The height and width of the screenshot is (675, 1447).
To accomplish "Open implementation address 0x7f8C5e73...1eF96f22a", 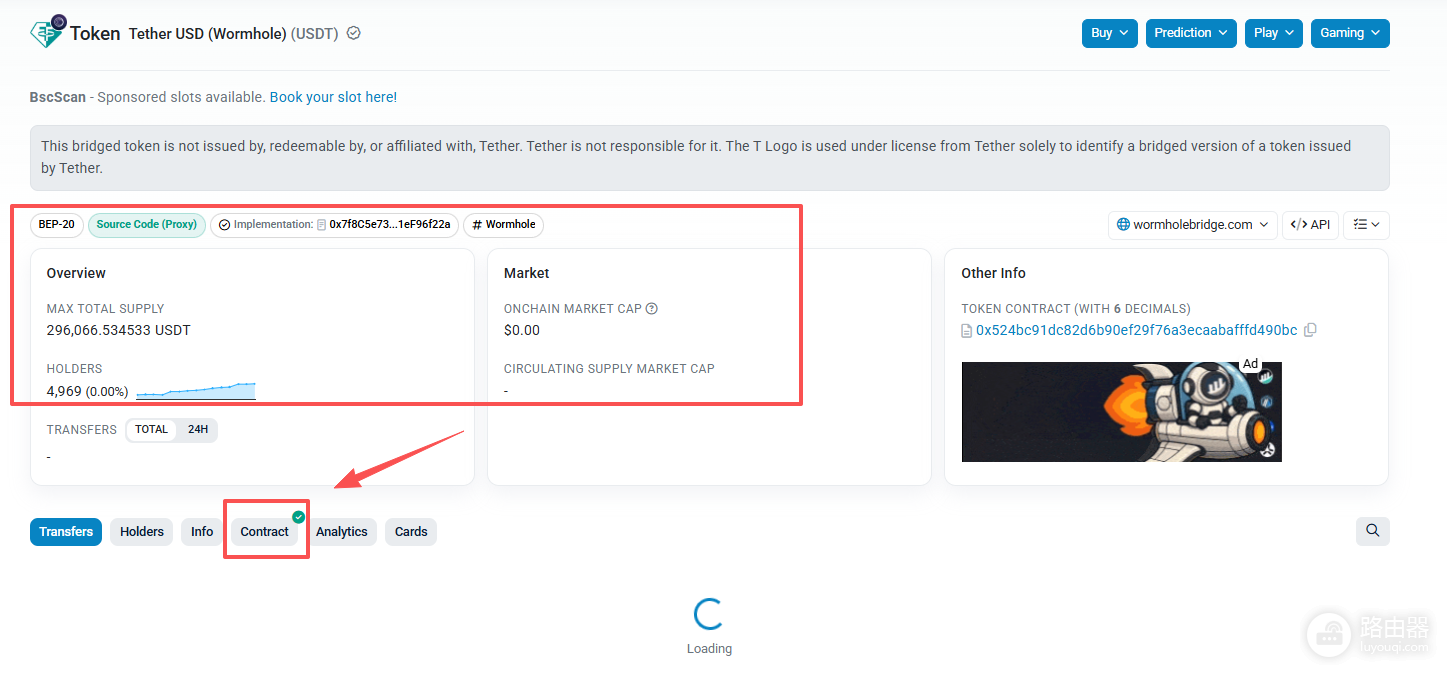I will pyautogui.click(x=390, y=225).
